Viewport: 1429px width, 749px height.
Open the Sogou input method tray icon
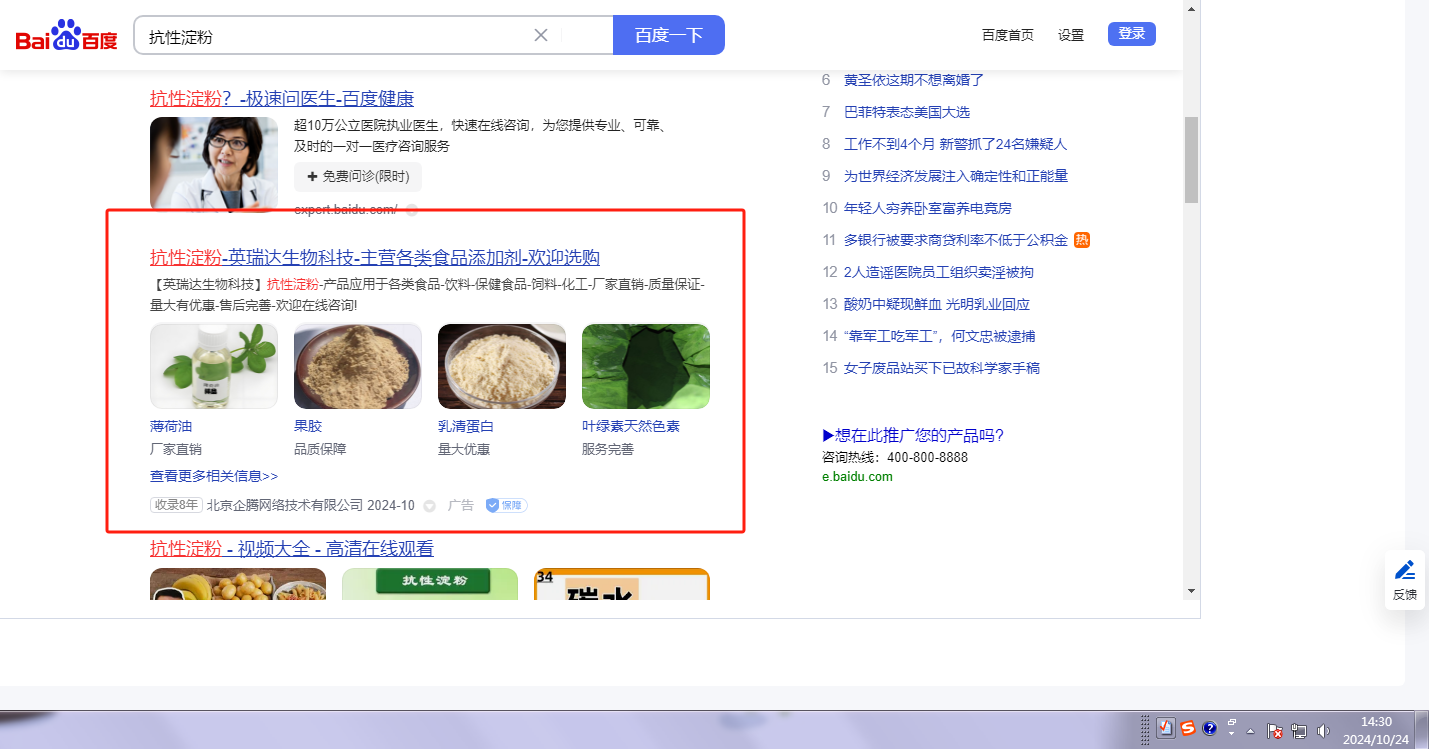coord(1188,728)
